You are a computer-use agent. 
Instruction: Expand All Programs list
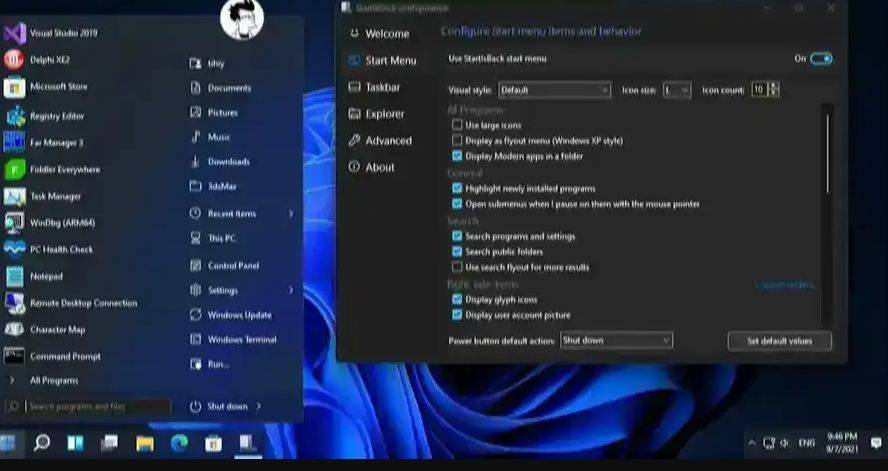[53, 380]
